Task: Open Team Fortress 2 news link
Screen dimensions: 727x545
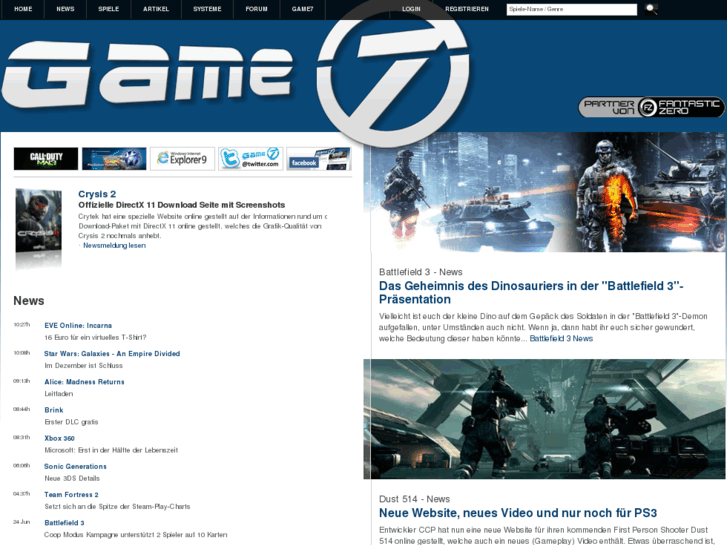Action: pos(71,495)
